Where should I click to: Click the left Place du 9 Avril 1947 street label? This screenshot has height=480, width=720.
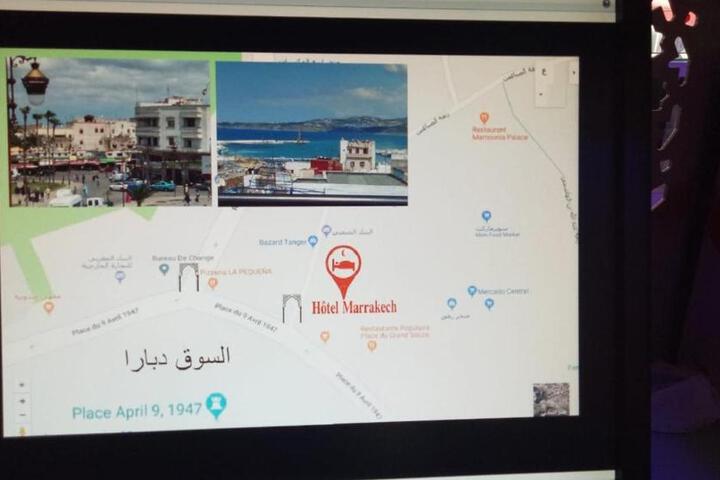point(105,321)
